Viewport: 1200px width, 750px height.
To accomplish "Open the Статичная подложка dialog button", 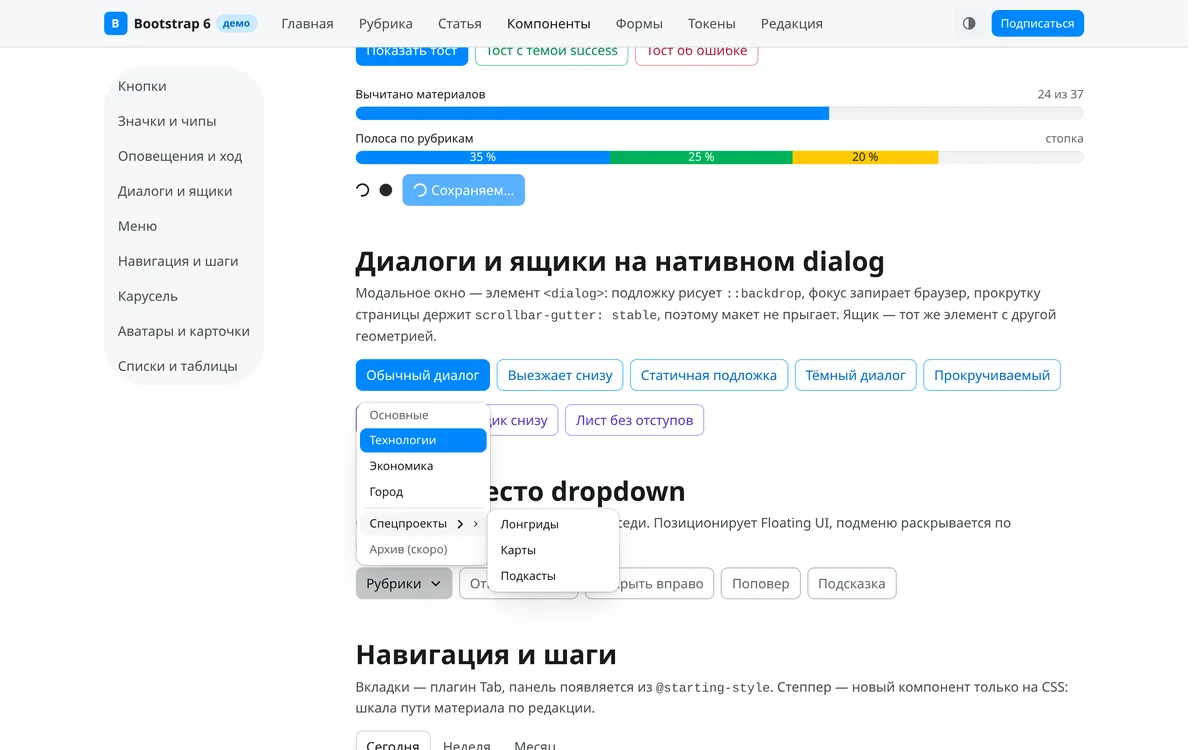I will coord(709,375).
